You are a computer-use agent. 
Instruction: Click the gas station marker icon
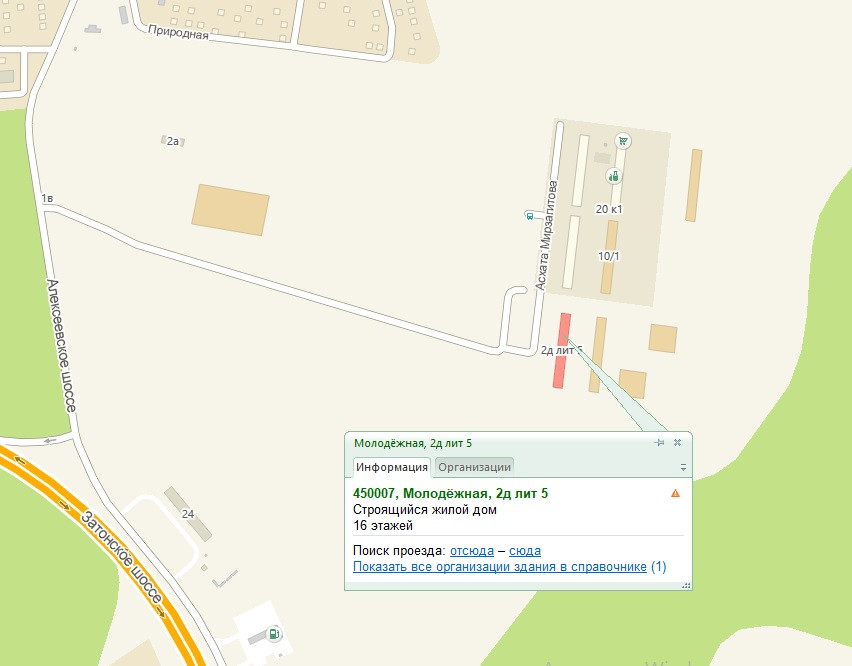click(x=274, y=633)
